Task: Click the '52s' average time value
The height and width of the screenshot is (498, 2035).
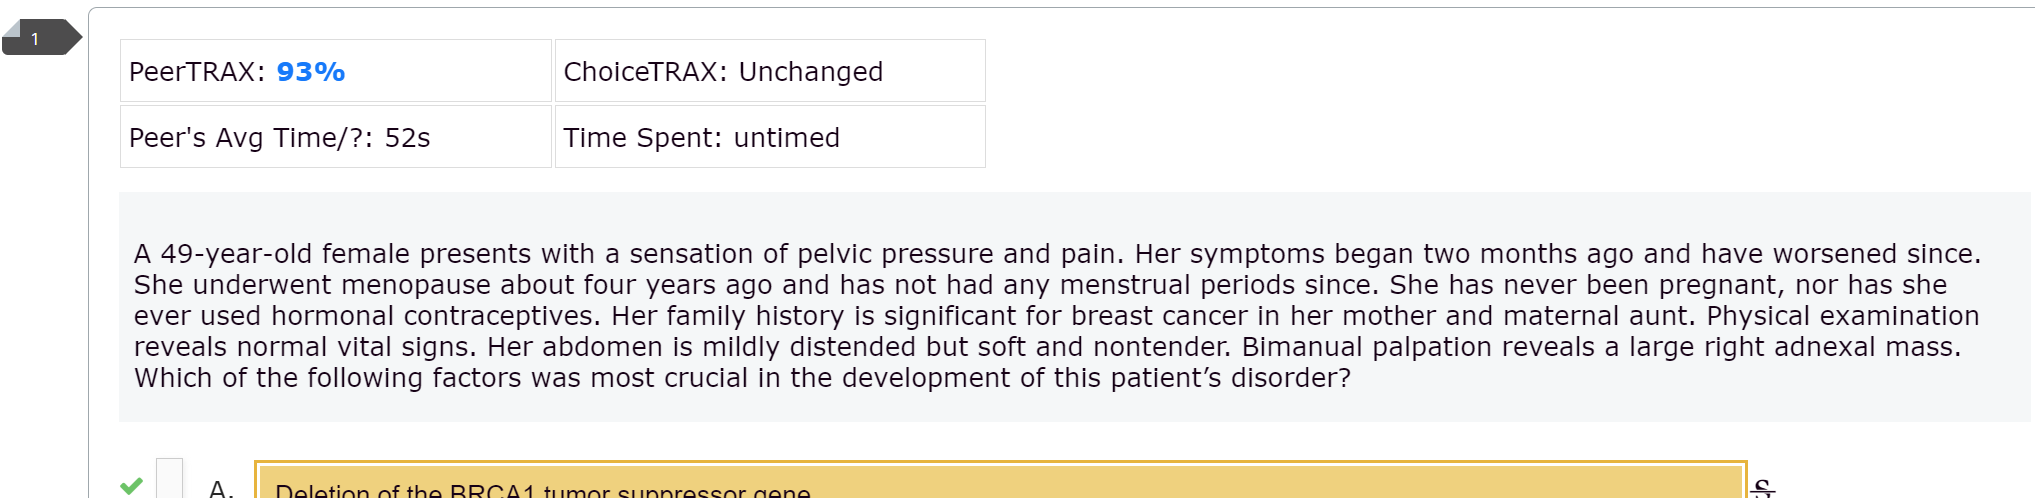Action: point(408,138)
